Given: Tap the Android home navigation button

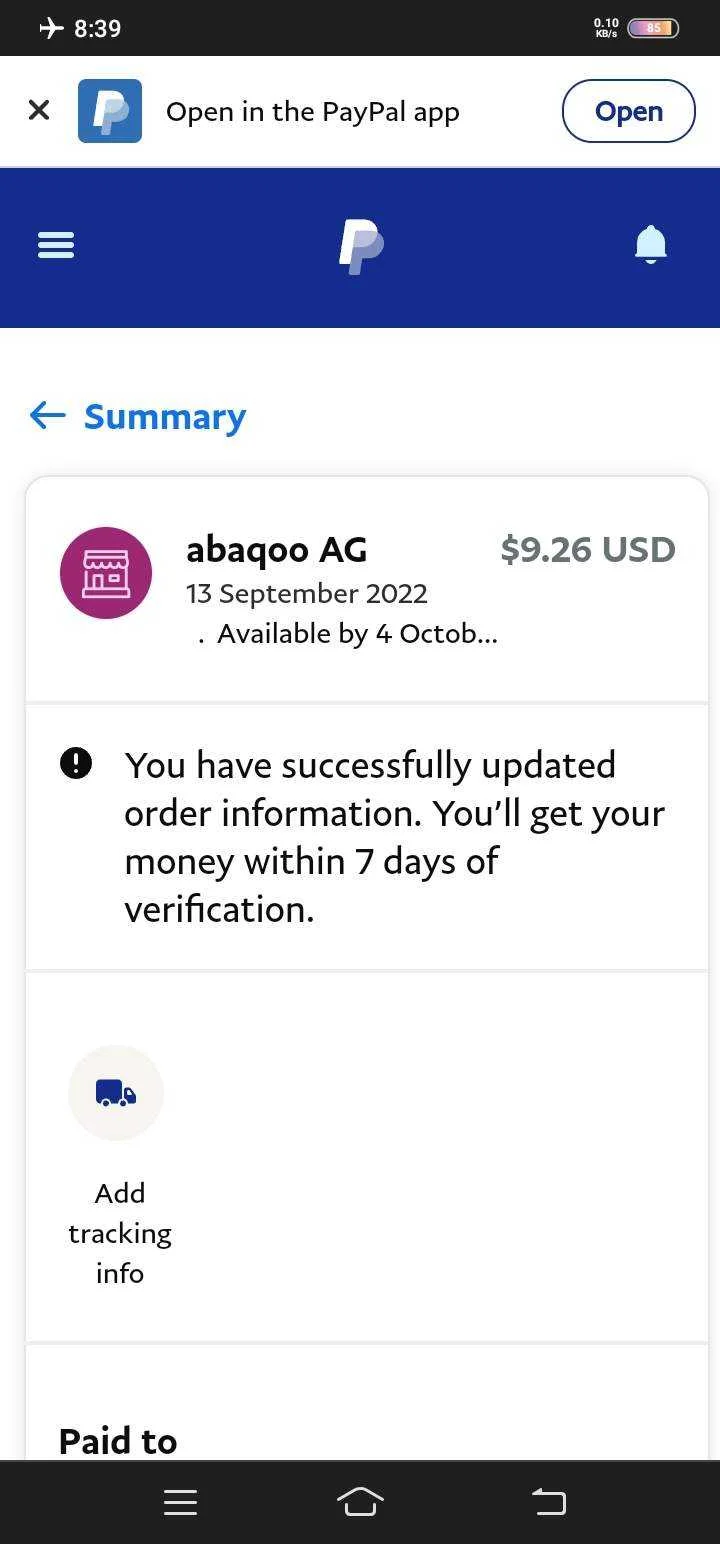Looking at the screenshot, I should (x=360, y=1502).
